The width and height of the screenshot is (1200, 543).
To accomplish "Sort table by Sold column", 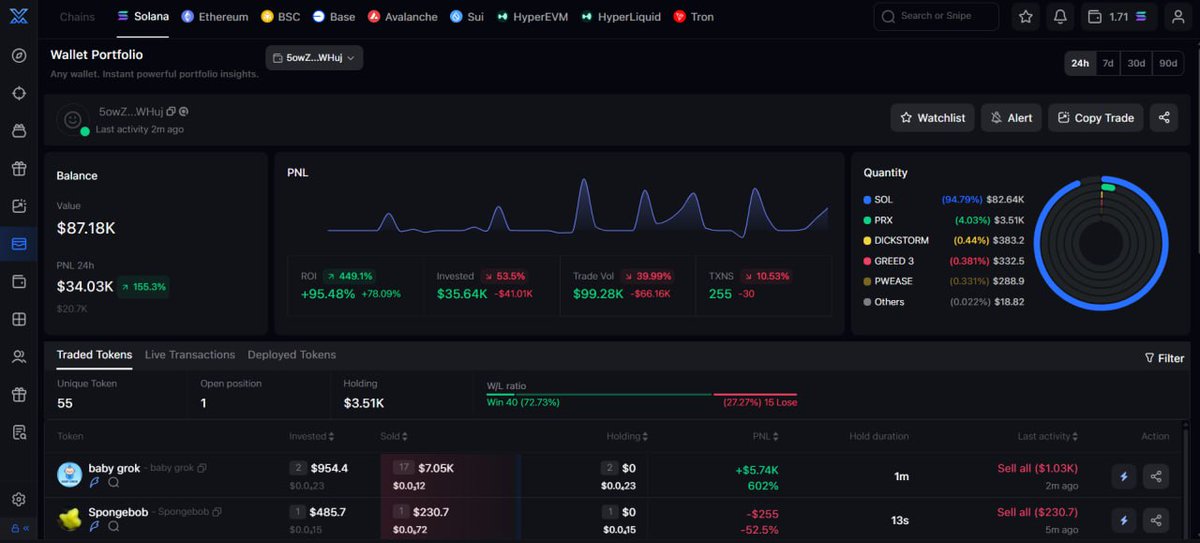I will pyautogui.click(x=393, y=436).
